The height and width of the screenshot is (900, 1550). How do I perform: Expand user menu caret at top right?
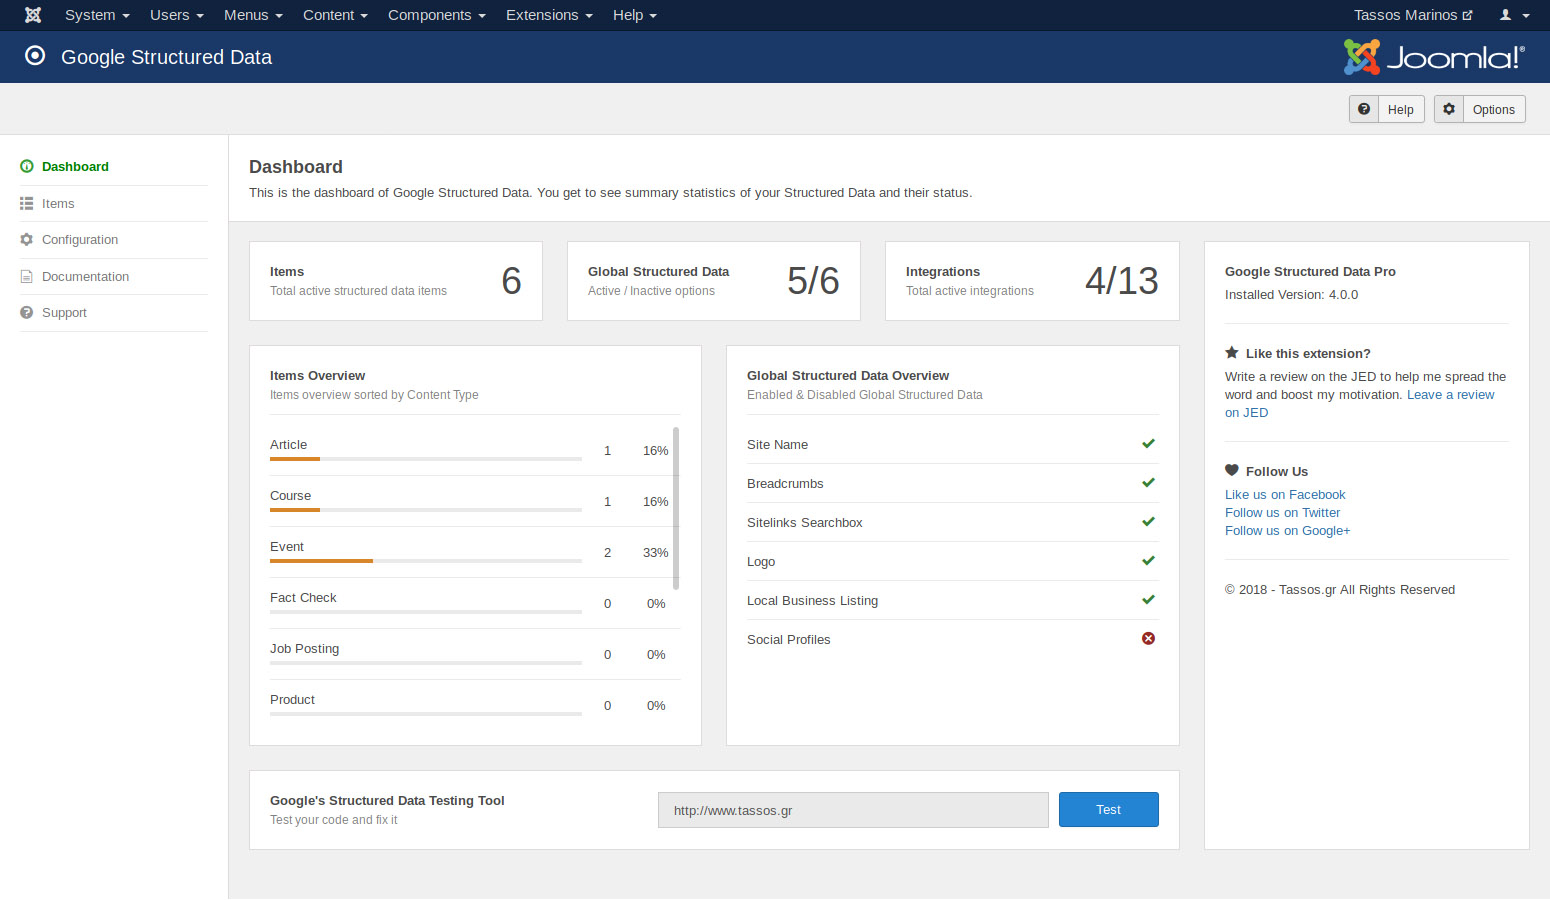coord(1526,16)
